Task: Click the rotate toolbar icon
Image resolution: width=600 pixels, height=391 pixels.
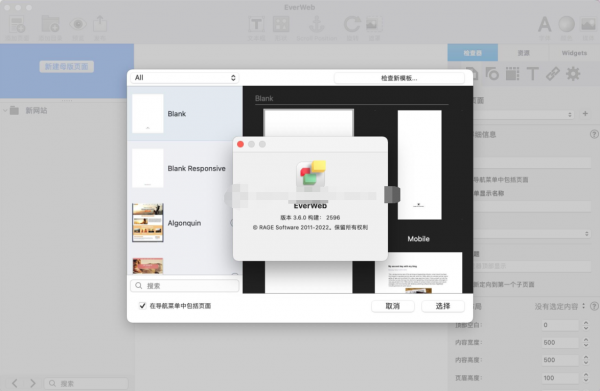Action: coord(352,24)
